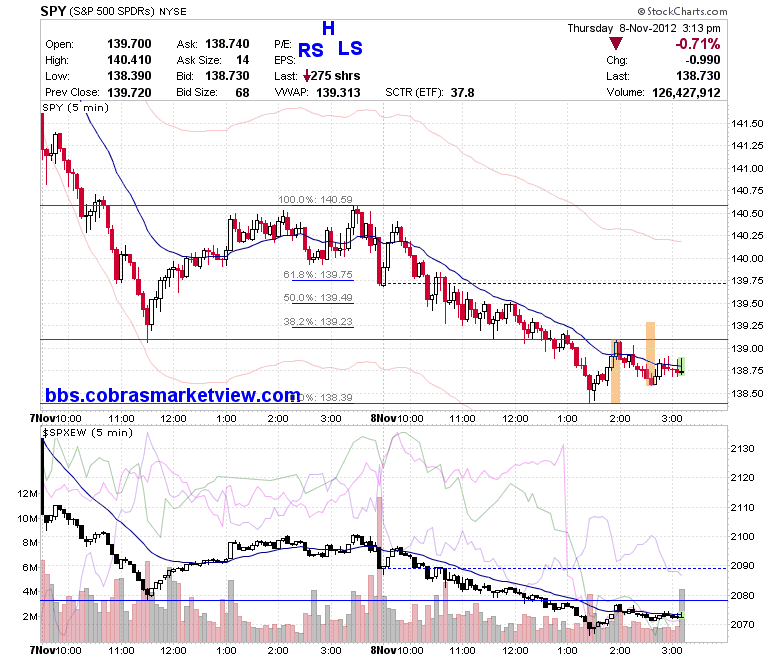Click the blue RS annotation label
The height and width of the screenshot is (659, 780).
(x=310, y=50)
